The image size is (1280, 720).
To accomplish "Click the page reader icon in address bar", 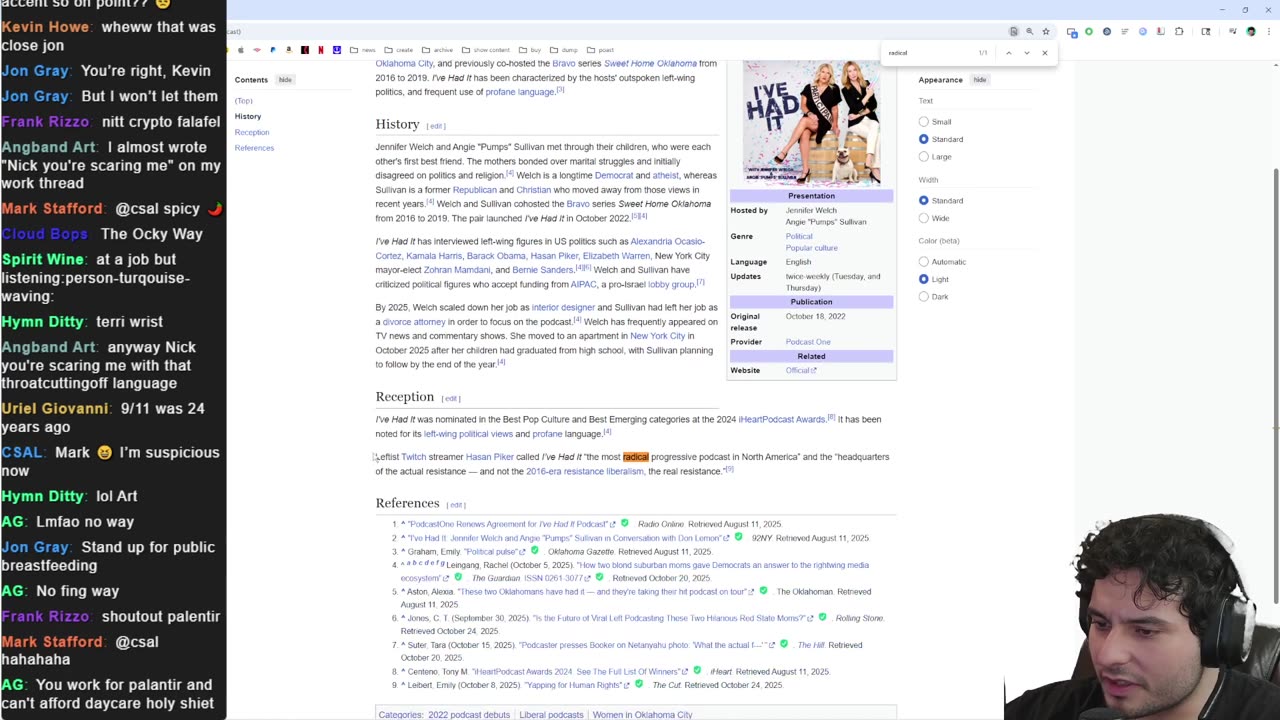I will point(1014,31).
